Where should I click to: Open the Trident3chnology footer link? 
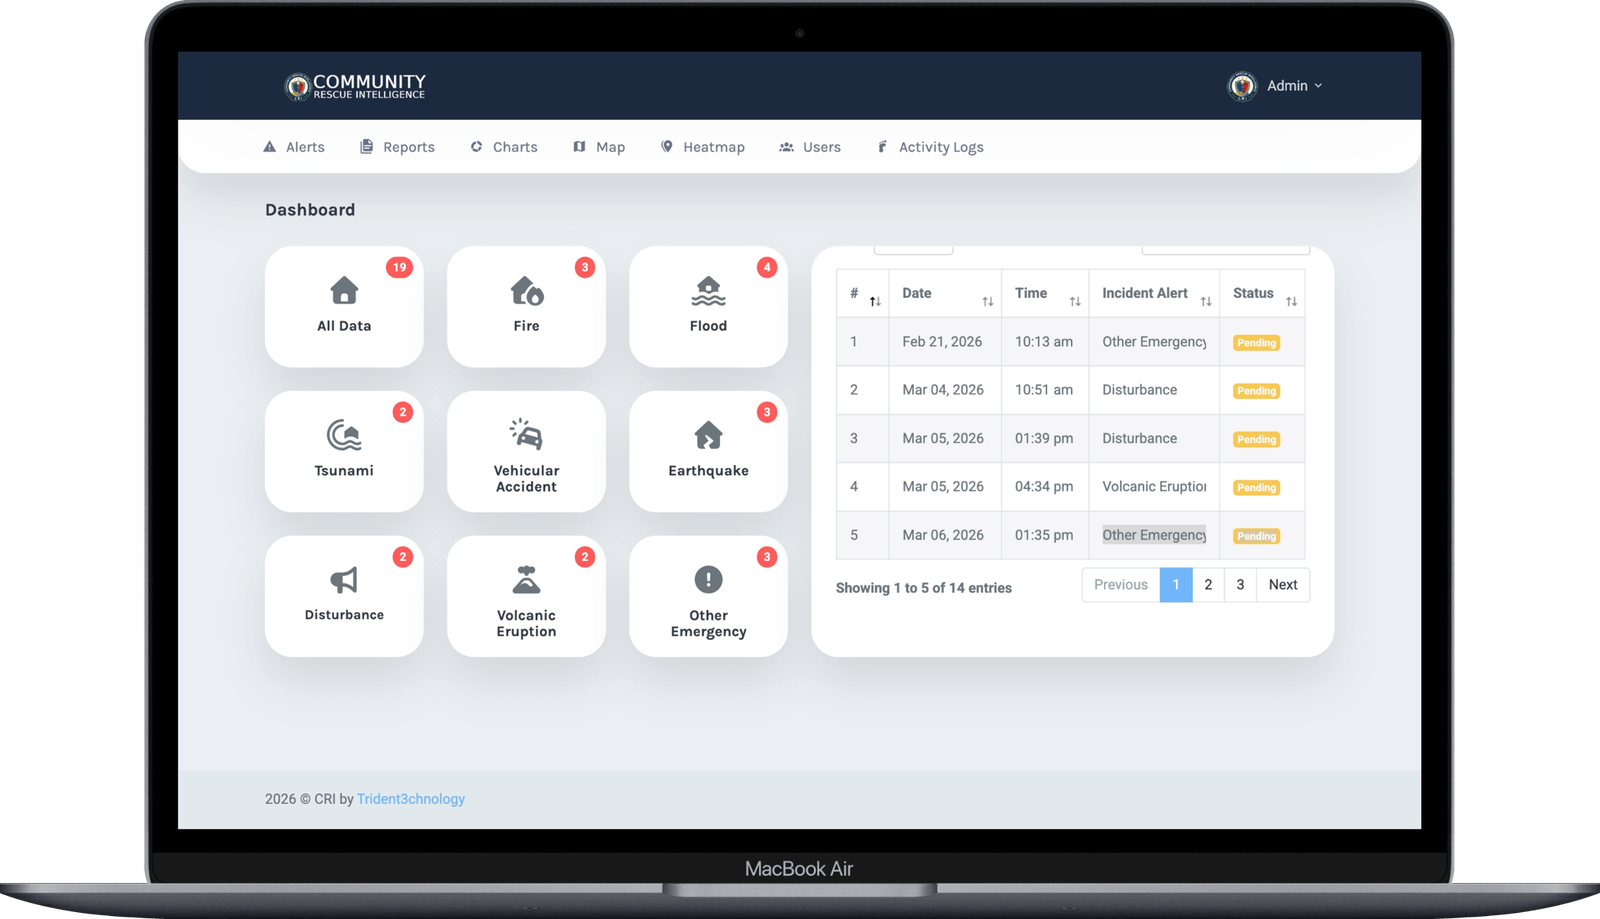point(411,799)
